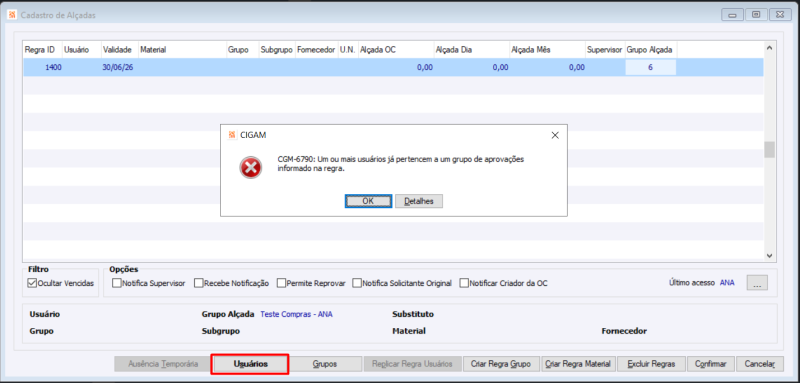Screen dimensions: 800x383
Task: Click Excluir Regras button
Action: (651, 364)
